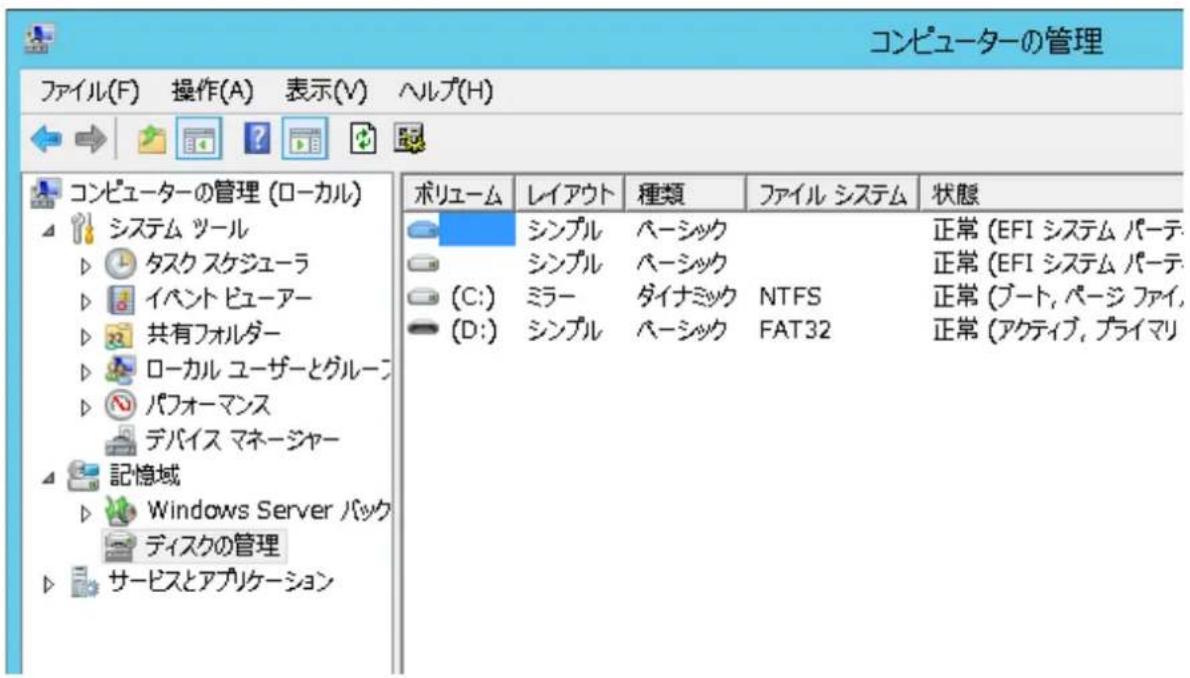Select the (C:) volume label

(x=473, y=297)
